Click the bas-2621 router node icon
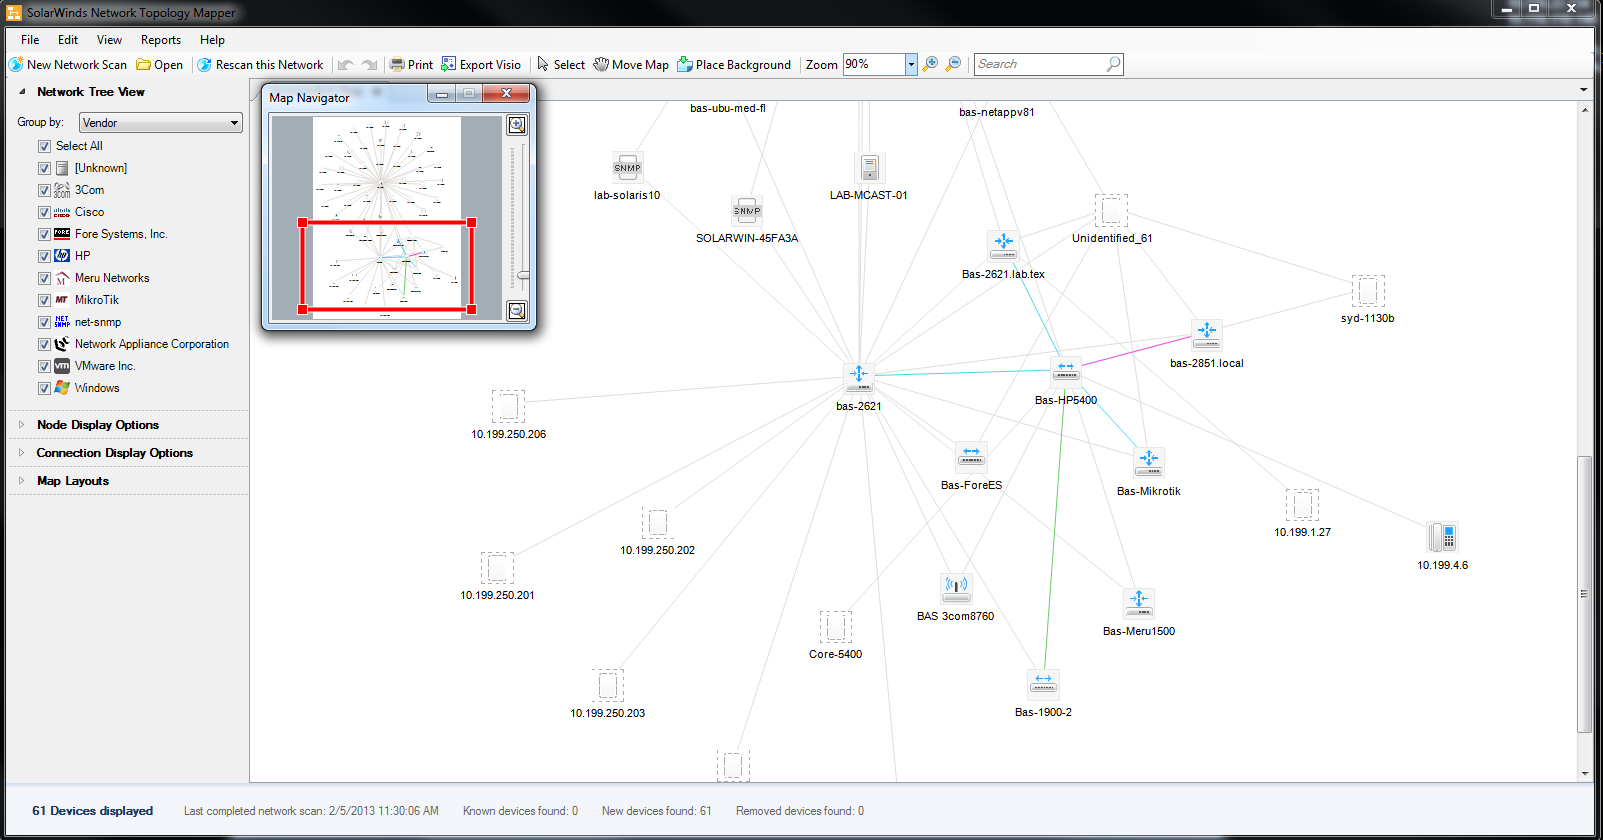Image resolution: width=1603 pixels, height=840 pixels. [859, 378]
